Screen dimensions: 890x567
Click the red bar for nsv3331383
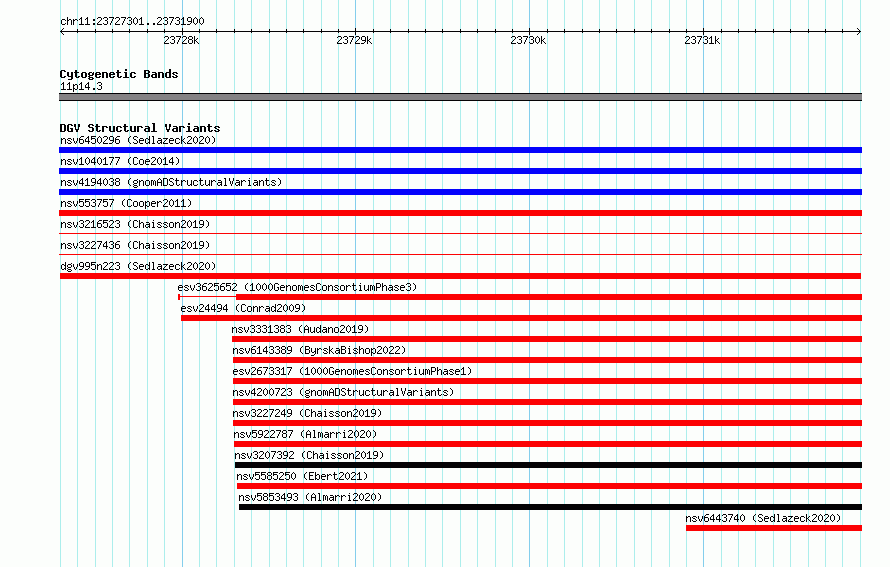coord(547,339)
